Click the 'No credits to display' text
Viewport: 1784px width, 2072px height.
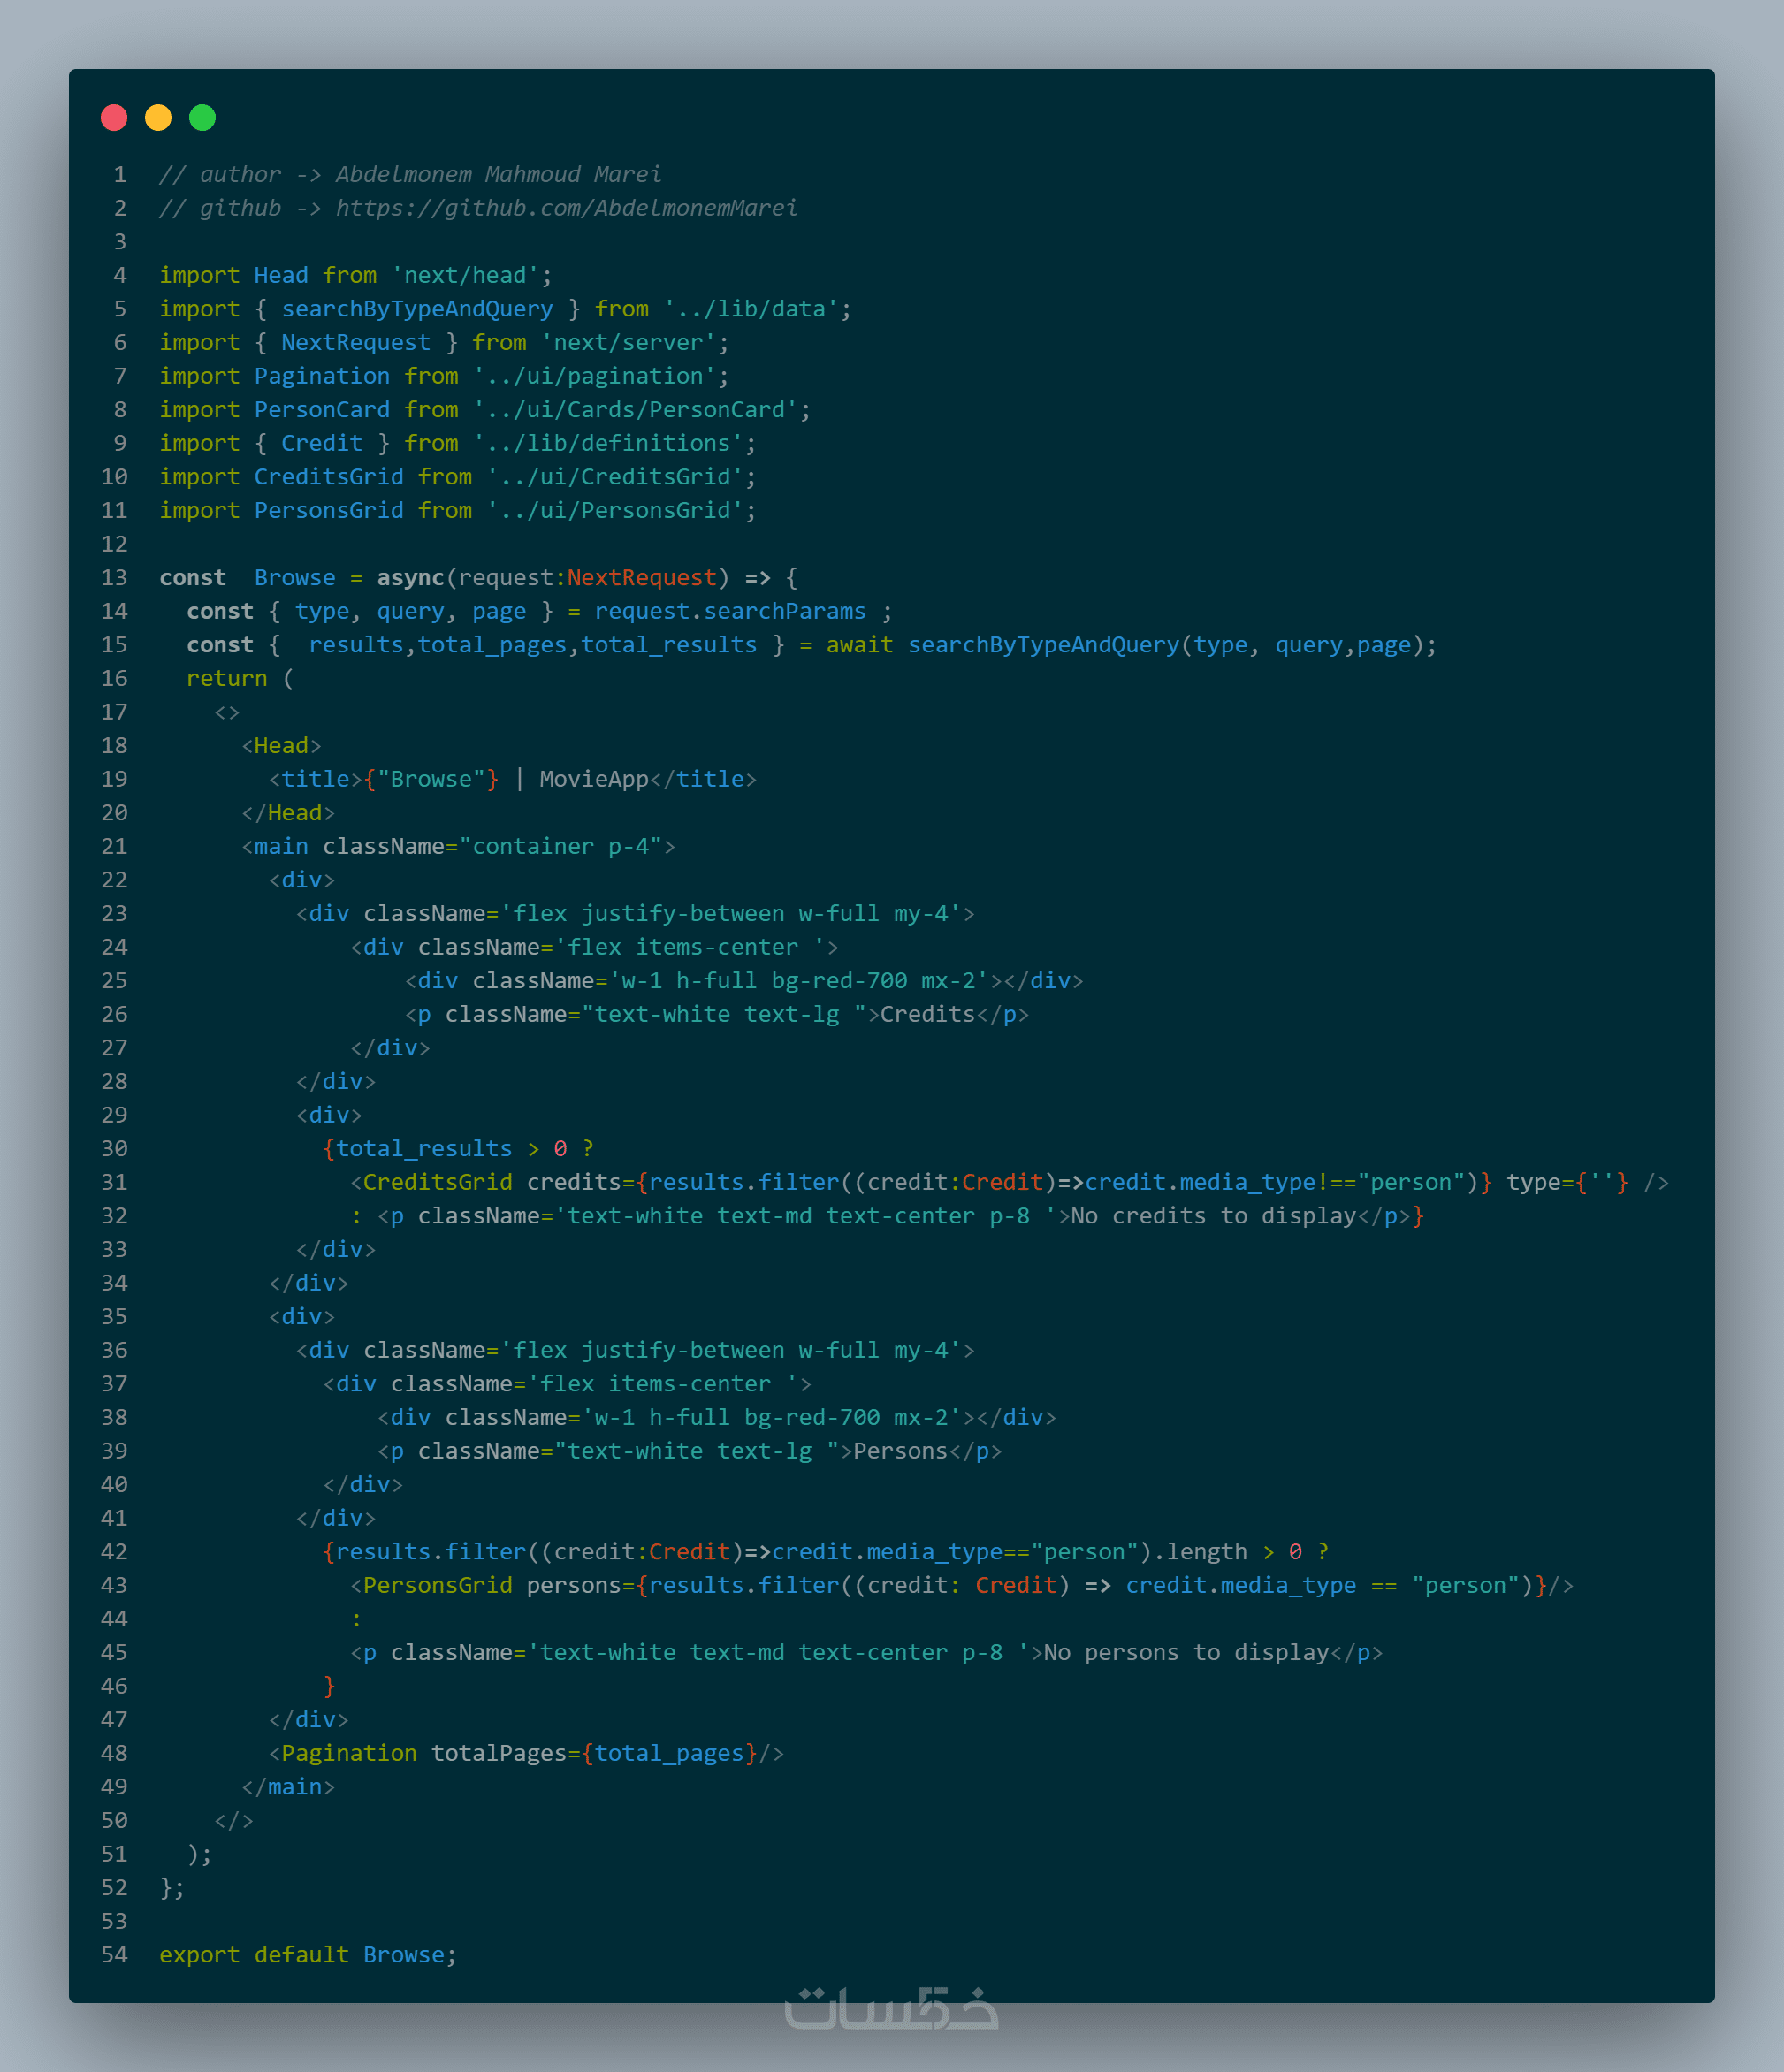tap(1213, 1216)
